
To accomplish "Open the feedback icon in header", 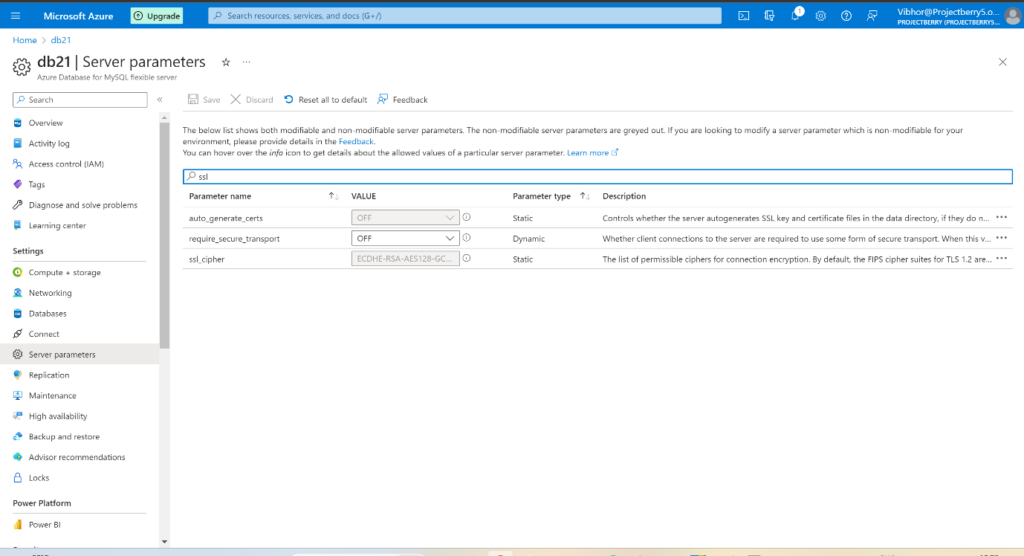I will (872, 16).
